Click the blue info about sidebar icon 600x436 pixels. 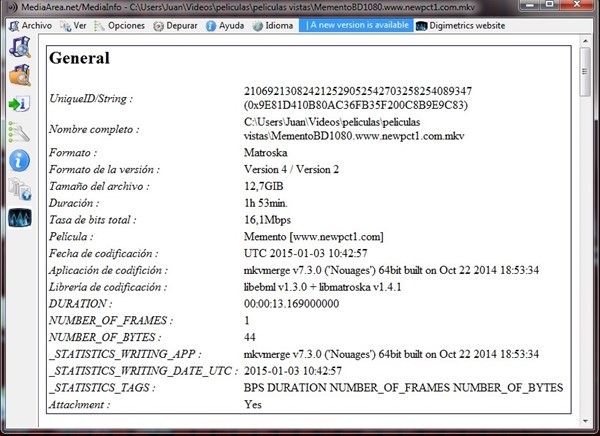(x=20, y=160)
